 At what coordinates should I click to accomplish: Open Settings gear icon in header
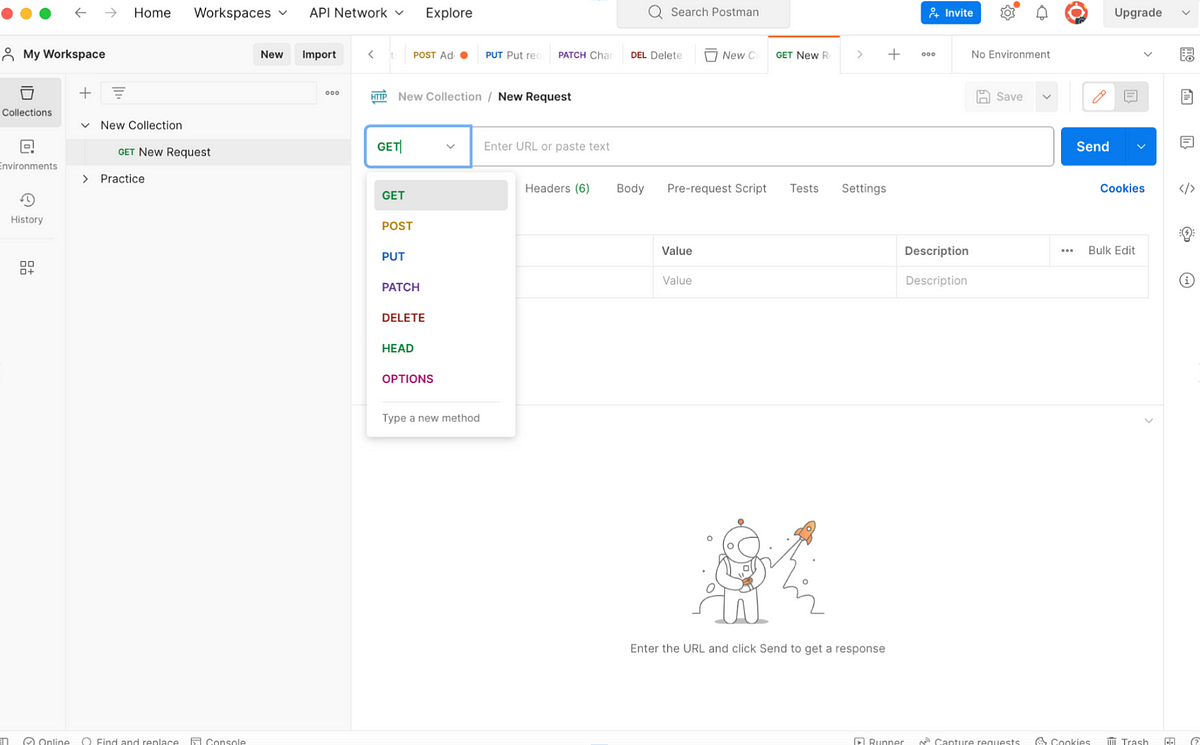tap(1008, 13)
